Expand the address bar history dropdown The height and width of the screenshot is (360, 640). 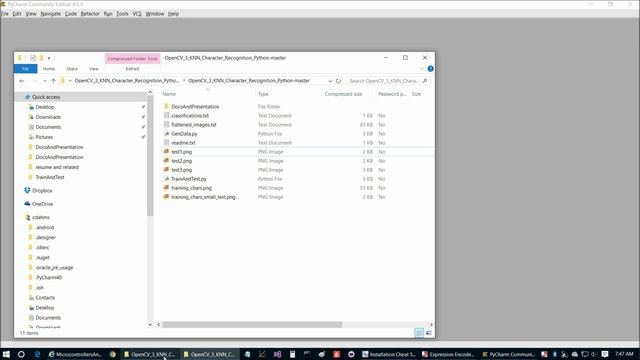pos(330,81)
